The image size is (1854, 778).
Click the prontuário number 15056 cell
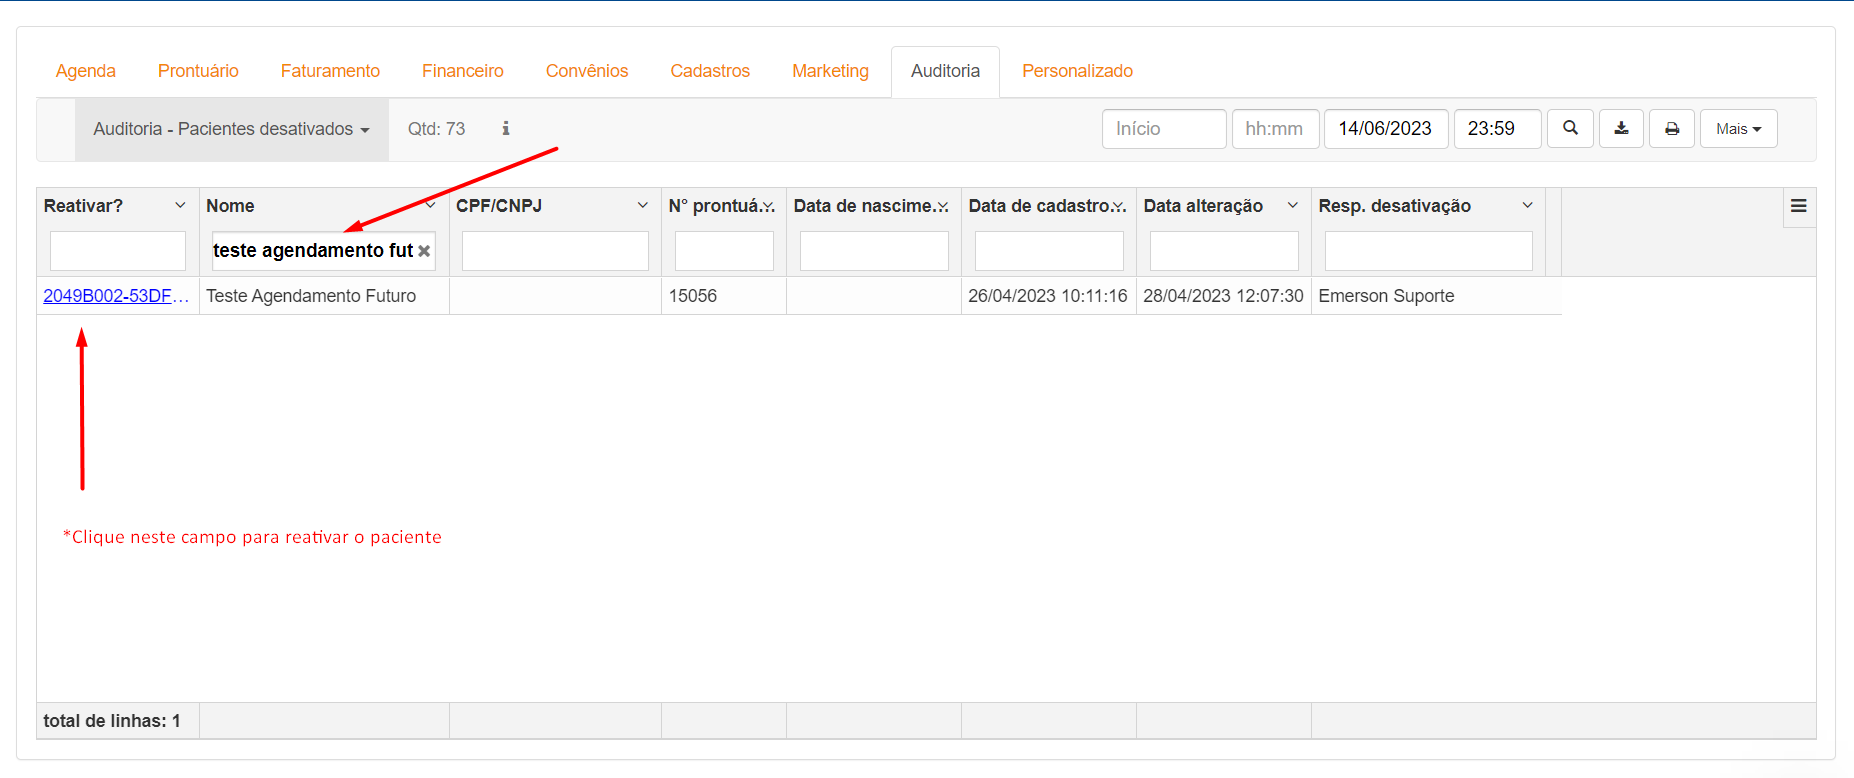tap(724, 296)
